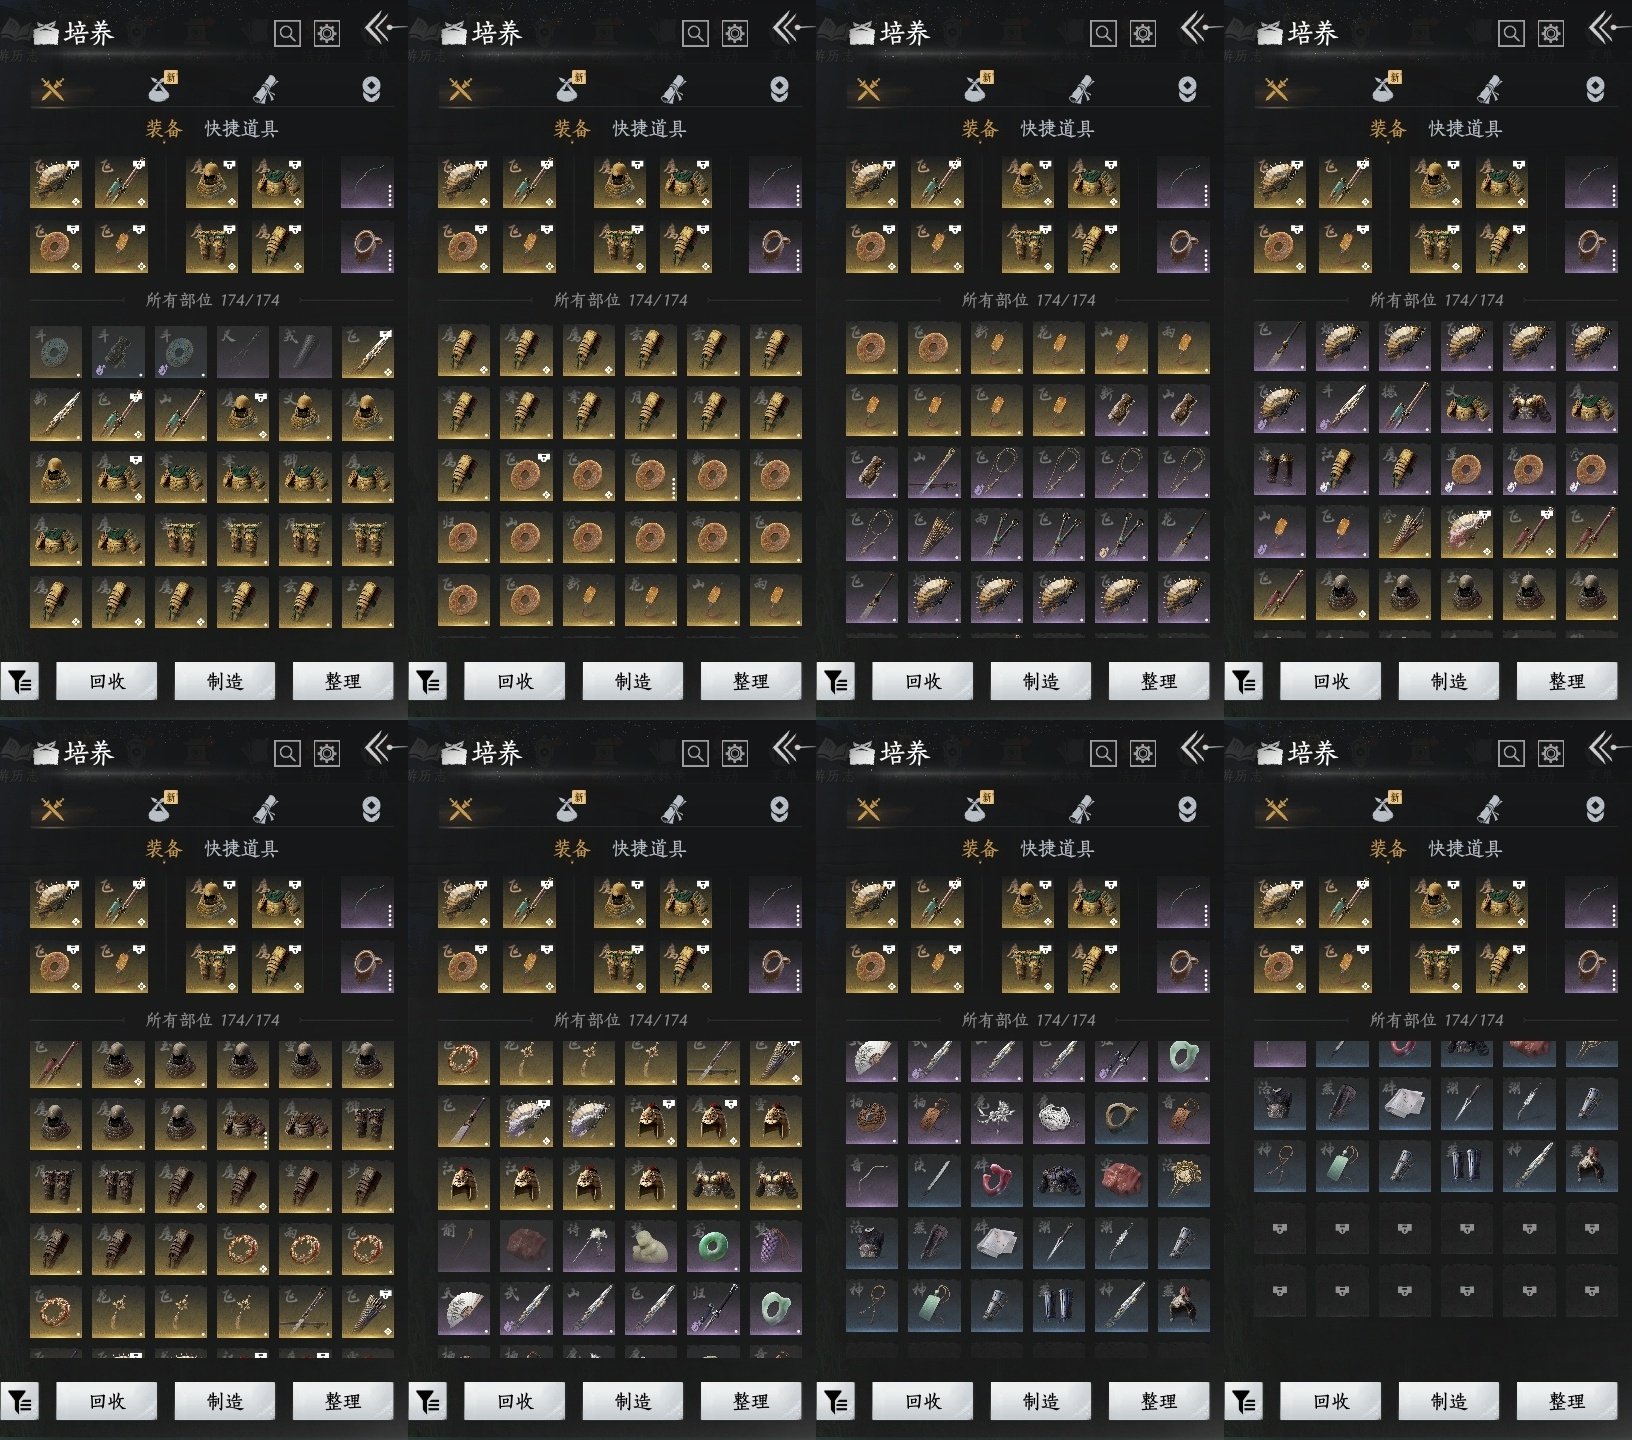Select white cloth item in bottom-right panel inventory
The image size is (1632, 1440).
pos(1405,1103)
